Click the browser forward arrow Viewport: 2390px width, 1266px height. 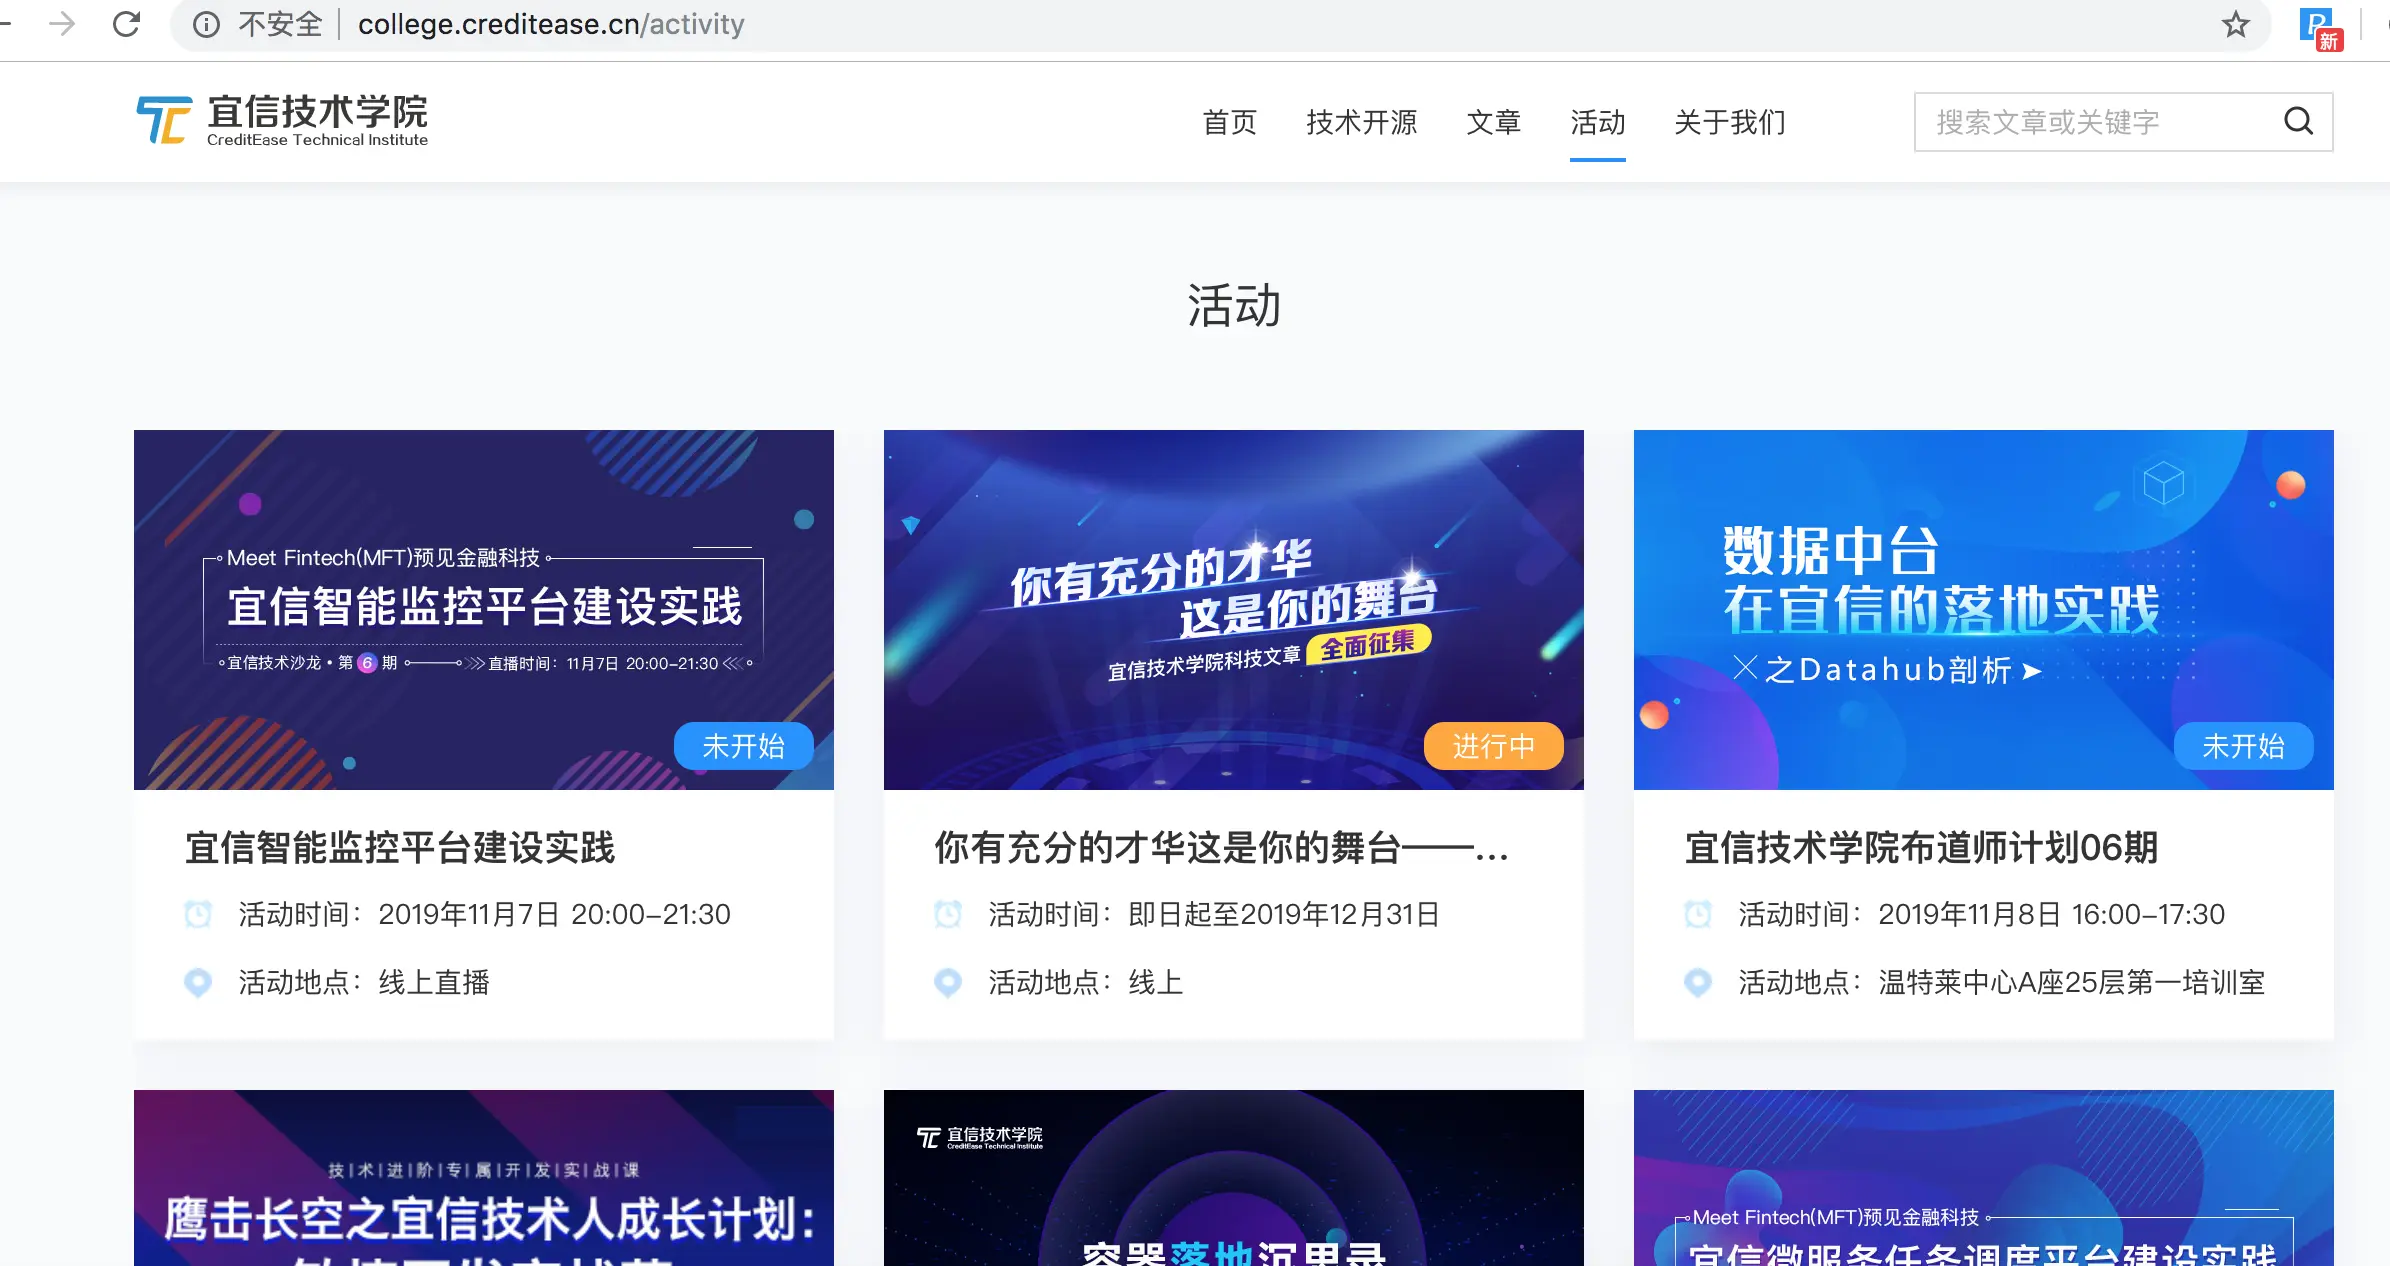62,24
